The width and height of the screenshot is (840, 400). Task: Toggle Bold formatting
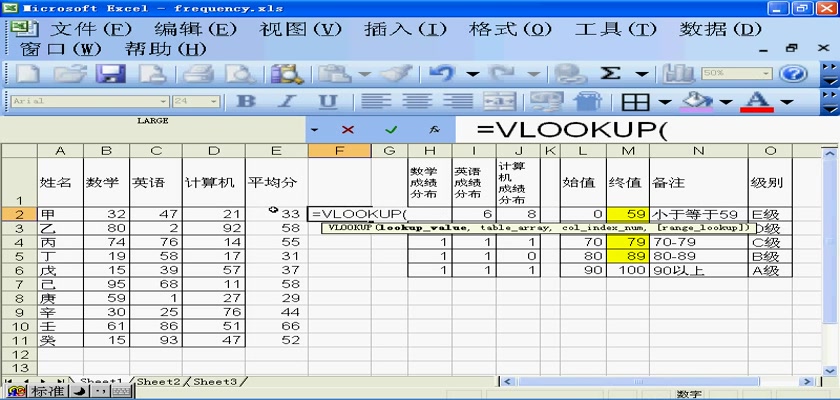point(245,102)
